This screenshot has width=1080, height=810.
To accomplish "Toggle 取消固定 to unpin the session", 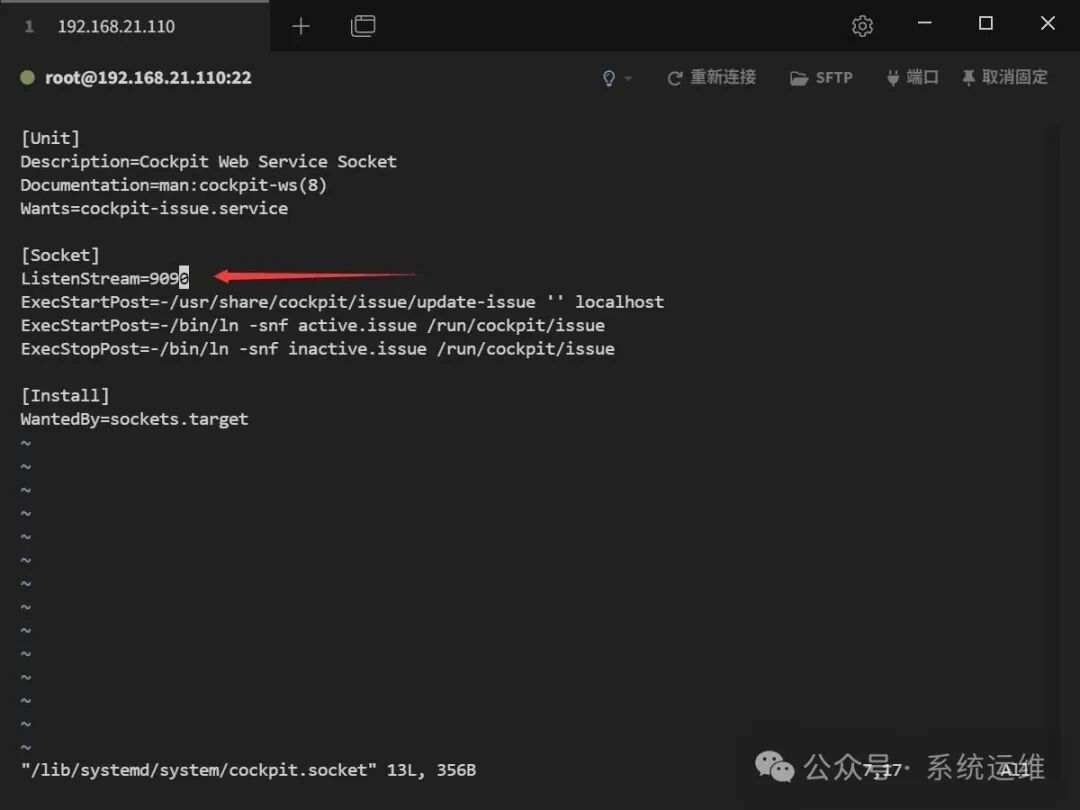I will 1016,77.
